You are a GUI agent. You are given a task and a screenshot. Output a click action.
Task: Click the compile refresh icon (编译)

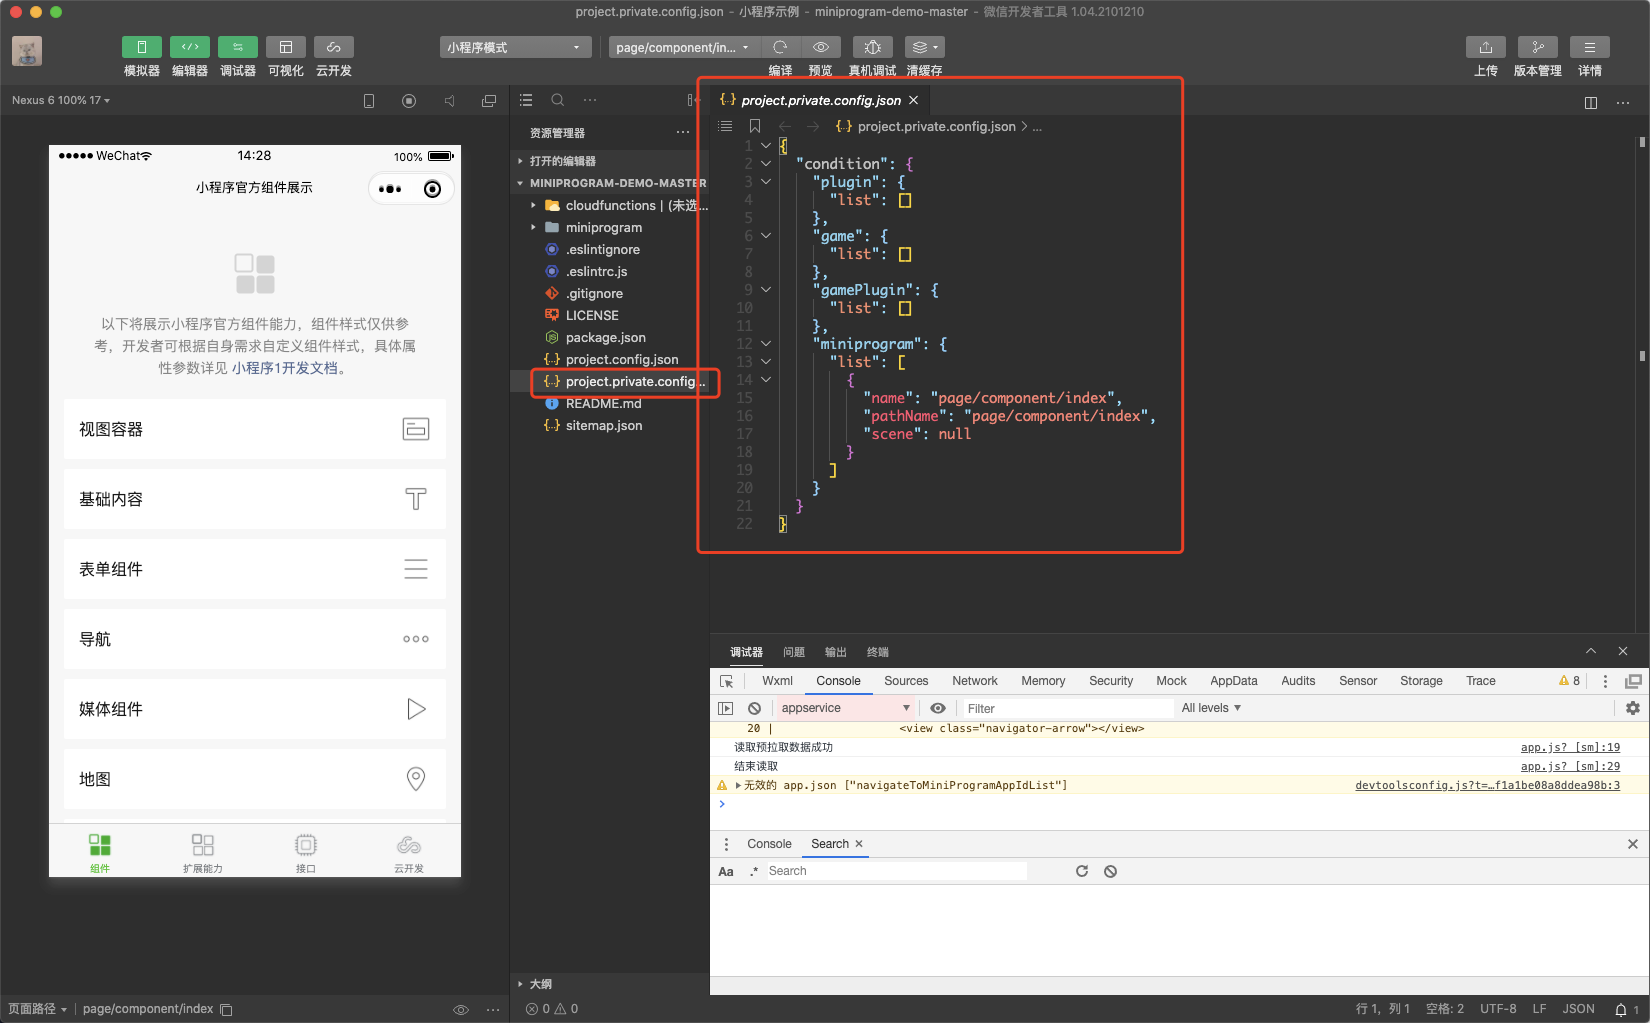click(780, 47)
